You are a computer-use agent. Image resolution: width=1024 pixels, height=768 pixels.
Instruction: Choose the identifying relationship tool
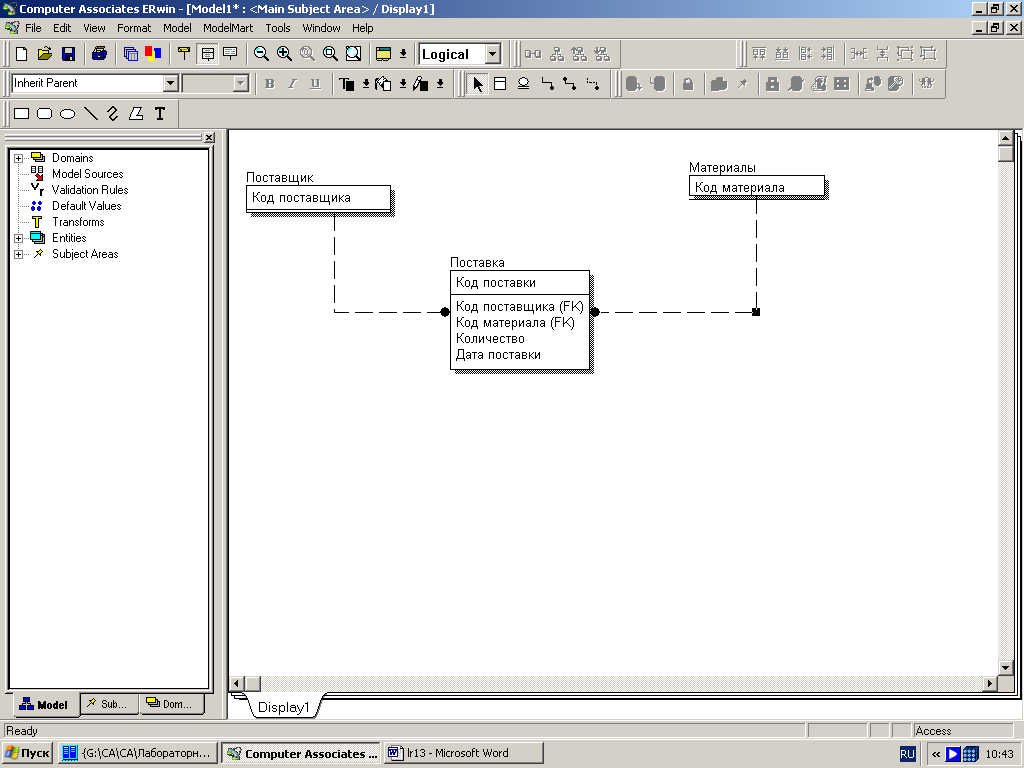coord(547,84)
